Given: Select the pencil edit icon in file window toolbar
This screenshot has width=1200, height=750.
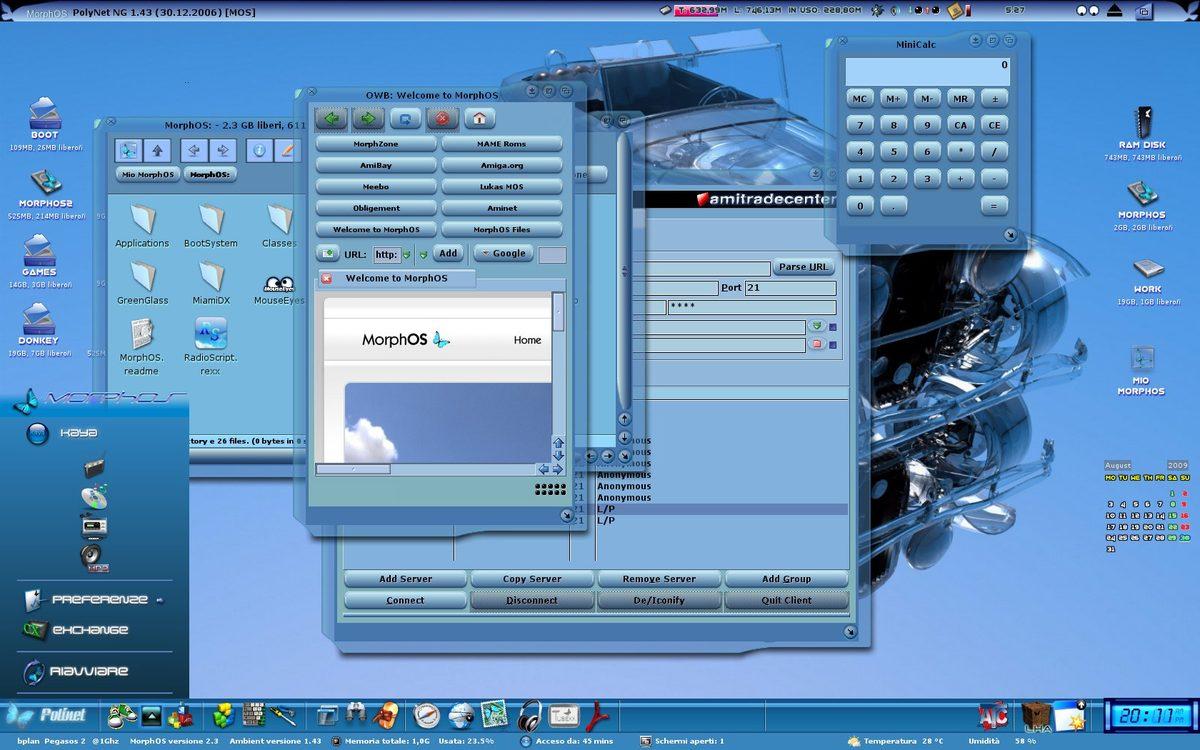Looking at the screenshot, I should click(x=289, y=150).
